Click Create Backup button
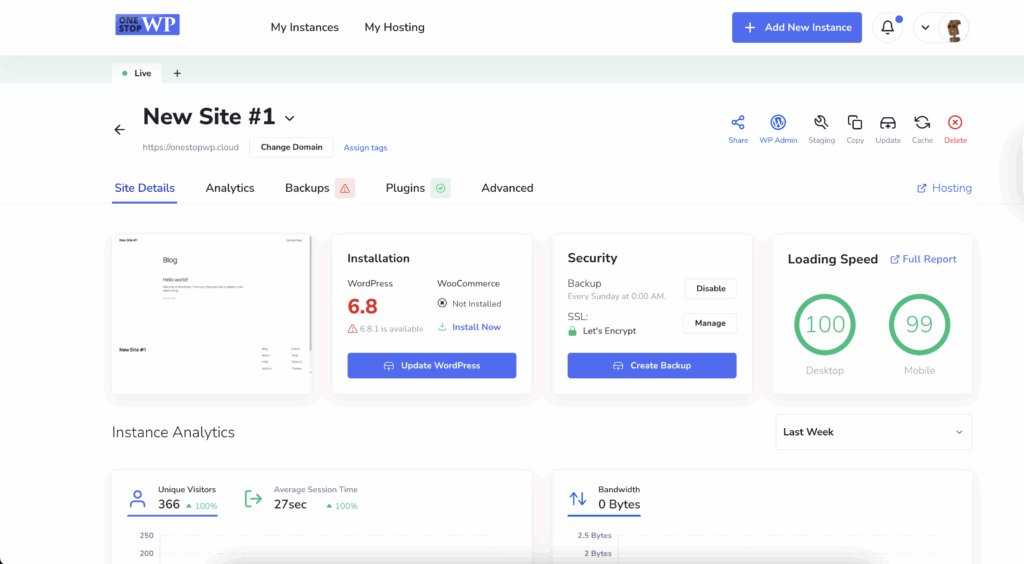This screenshot has width=1024, height=564. [x=652, y=366]
